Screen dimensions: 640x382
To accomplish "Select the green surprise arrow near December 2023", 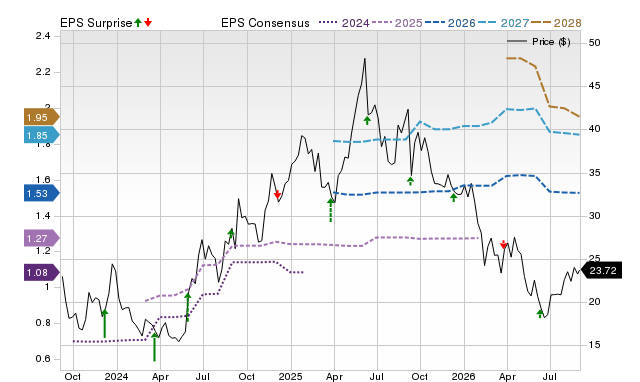I will click(104, 323).
